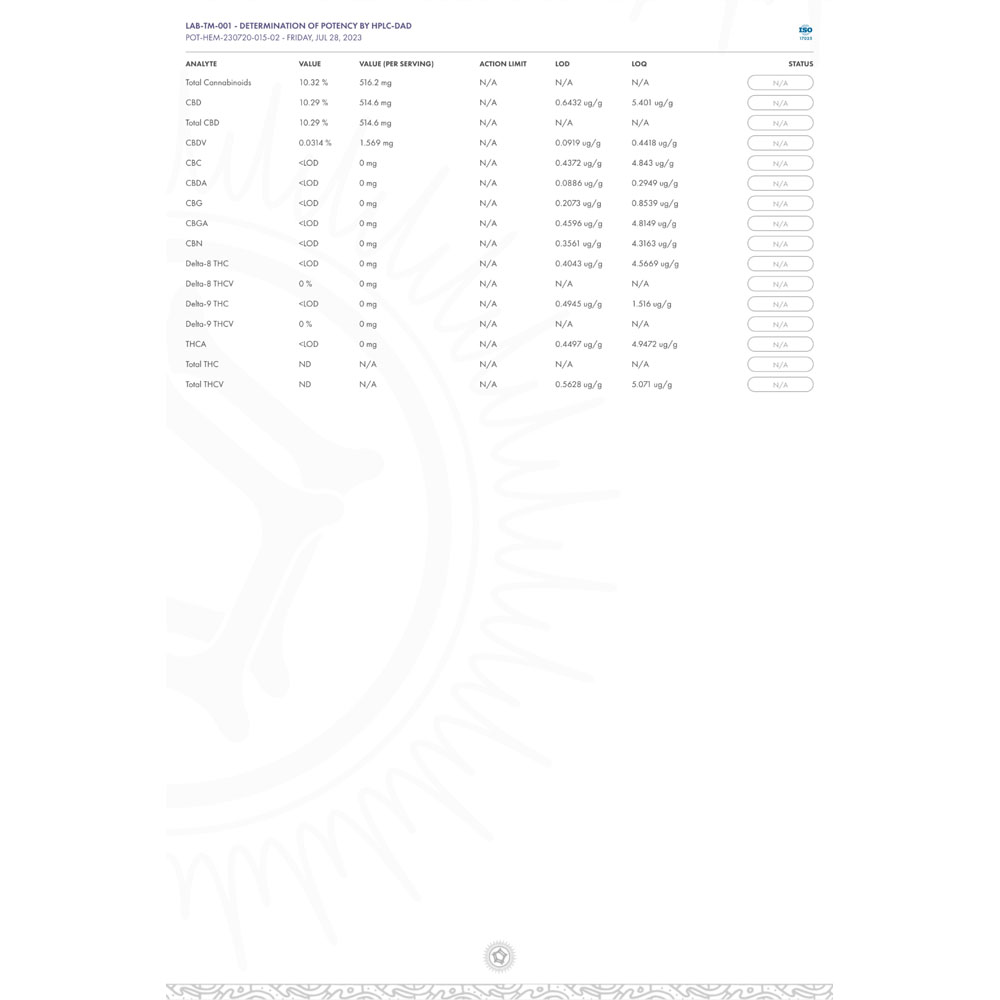Screen dimensions: 1000x1000
Task: Click the N/A status pill for Total THC
Action: click(780, 365)
